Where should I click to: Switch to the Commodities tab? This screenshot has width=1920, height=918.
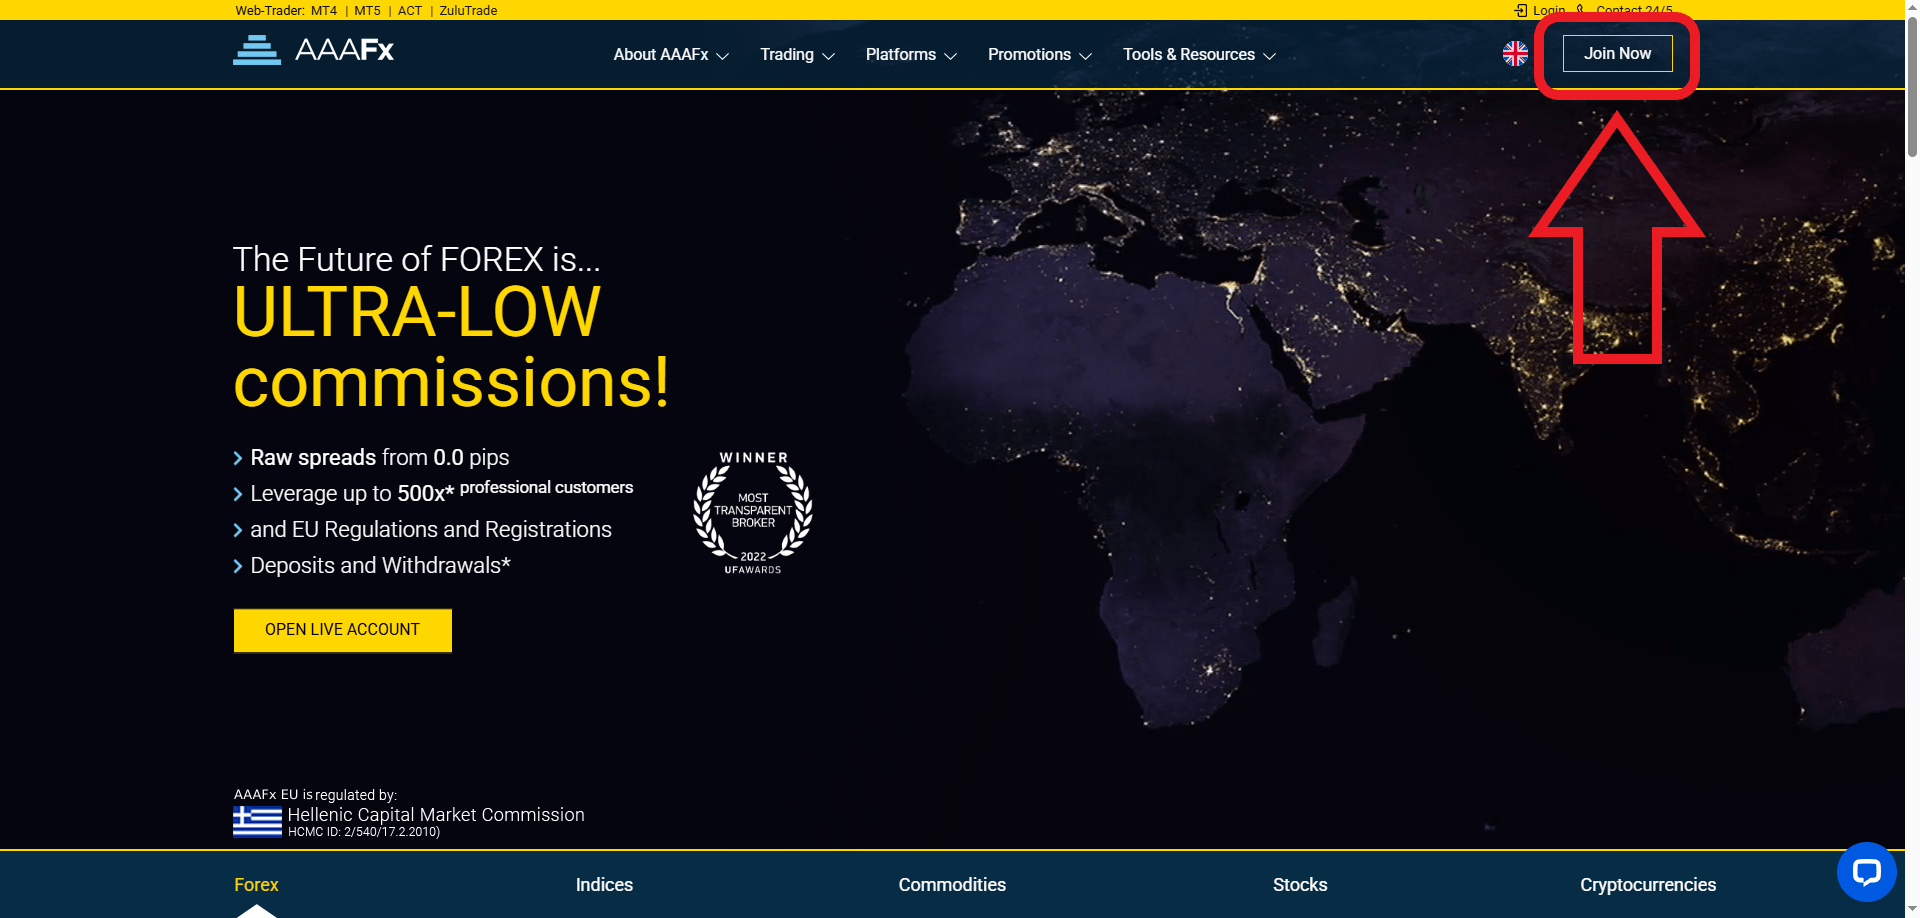pyautogui.click(x=952, y=885)
